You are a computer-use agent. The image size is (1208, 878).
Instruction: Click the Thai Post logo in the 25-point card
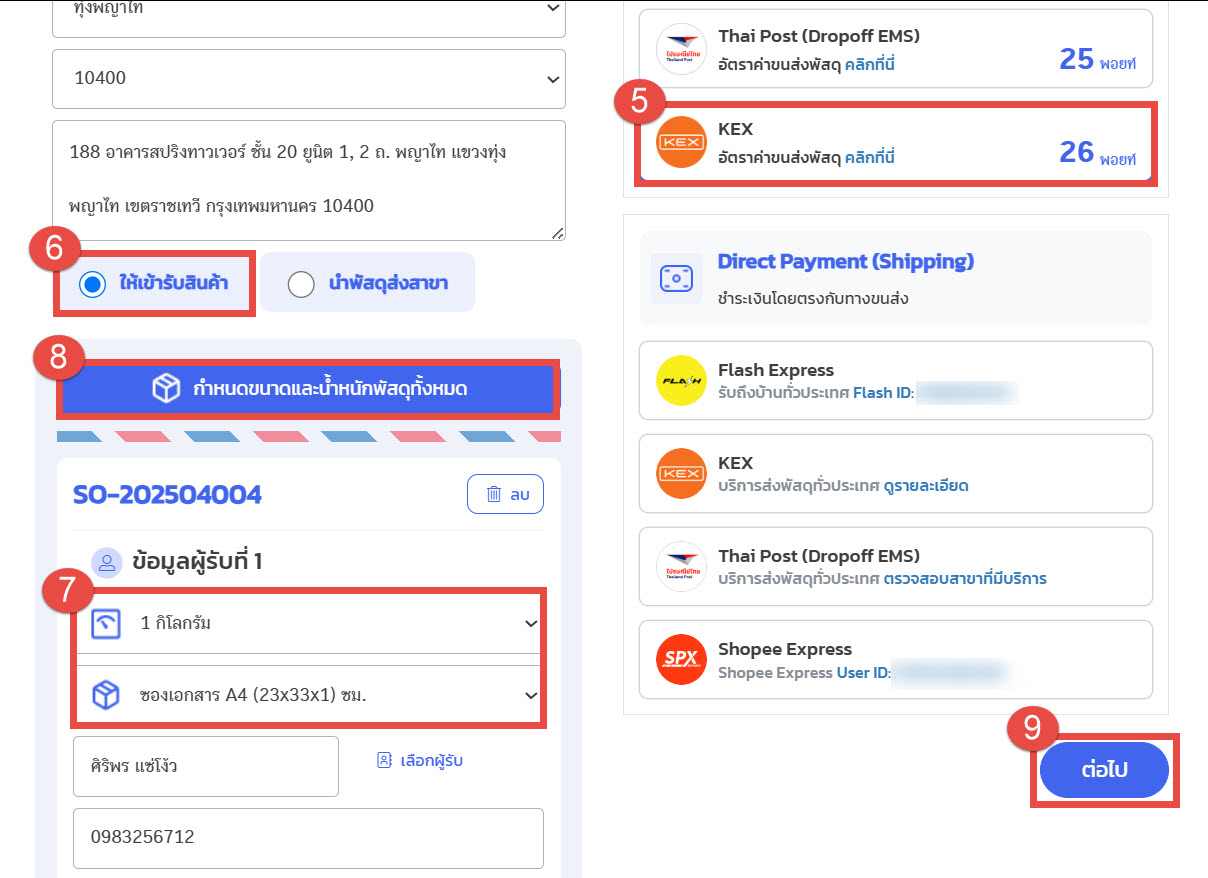tap(681, 50)
